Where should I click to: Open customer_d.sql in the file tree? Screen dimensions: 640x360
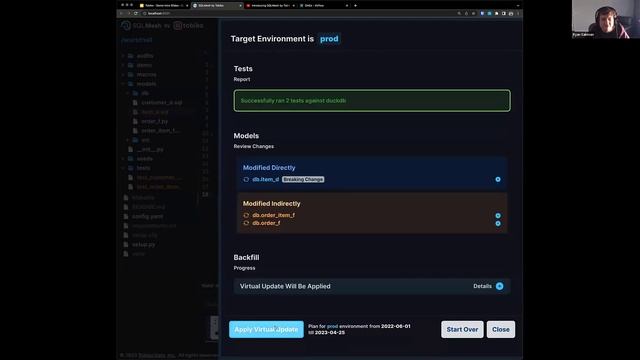point(162,102)
